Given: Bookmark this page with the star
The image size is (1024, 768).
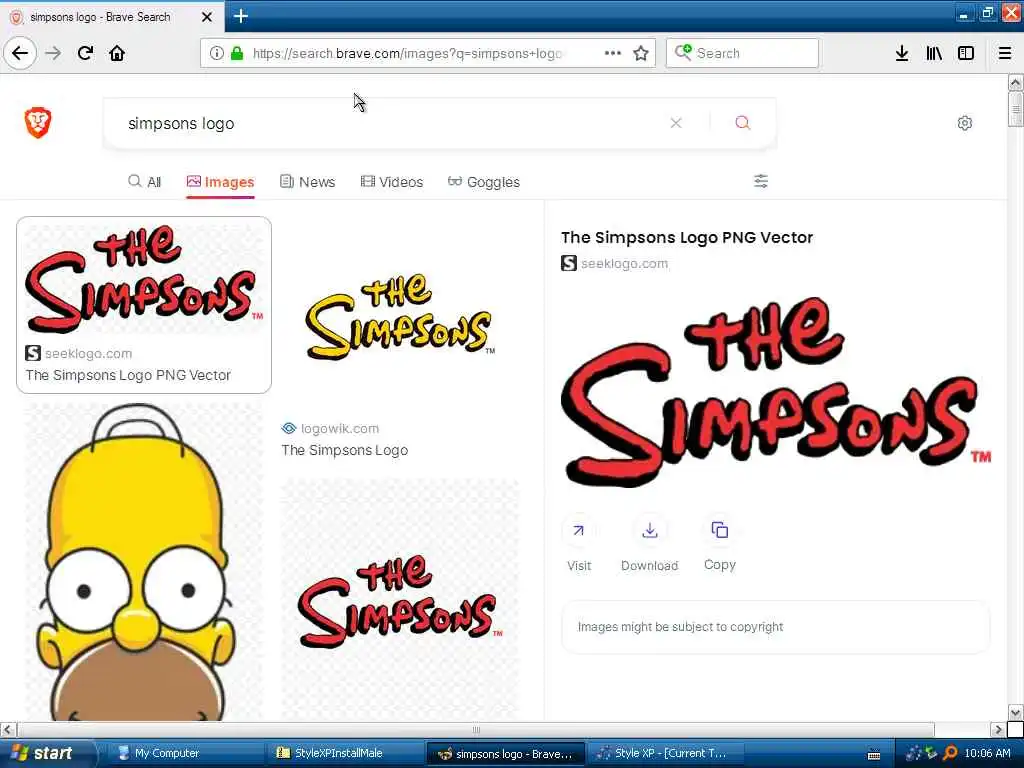Looking at the screenshot, I should click(x=641, y=53).
